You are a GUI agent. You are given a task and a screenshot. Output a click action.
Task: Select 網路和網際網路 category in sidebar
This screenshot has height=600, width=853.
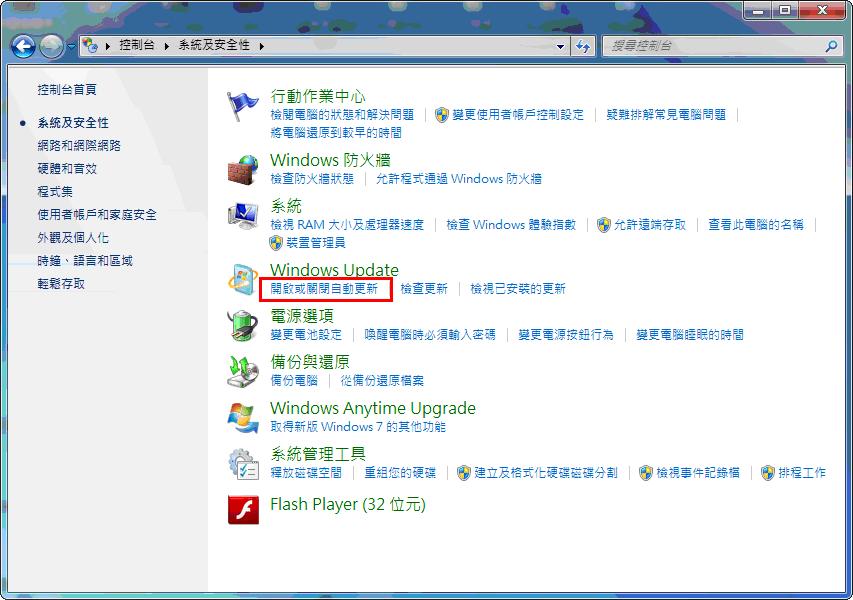(79, 146)
